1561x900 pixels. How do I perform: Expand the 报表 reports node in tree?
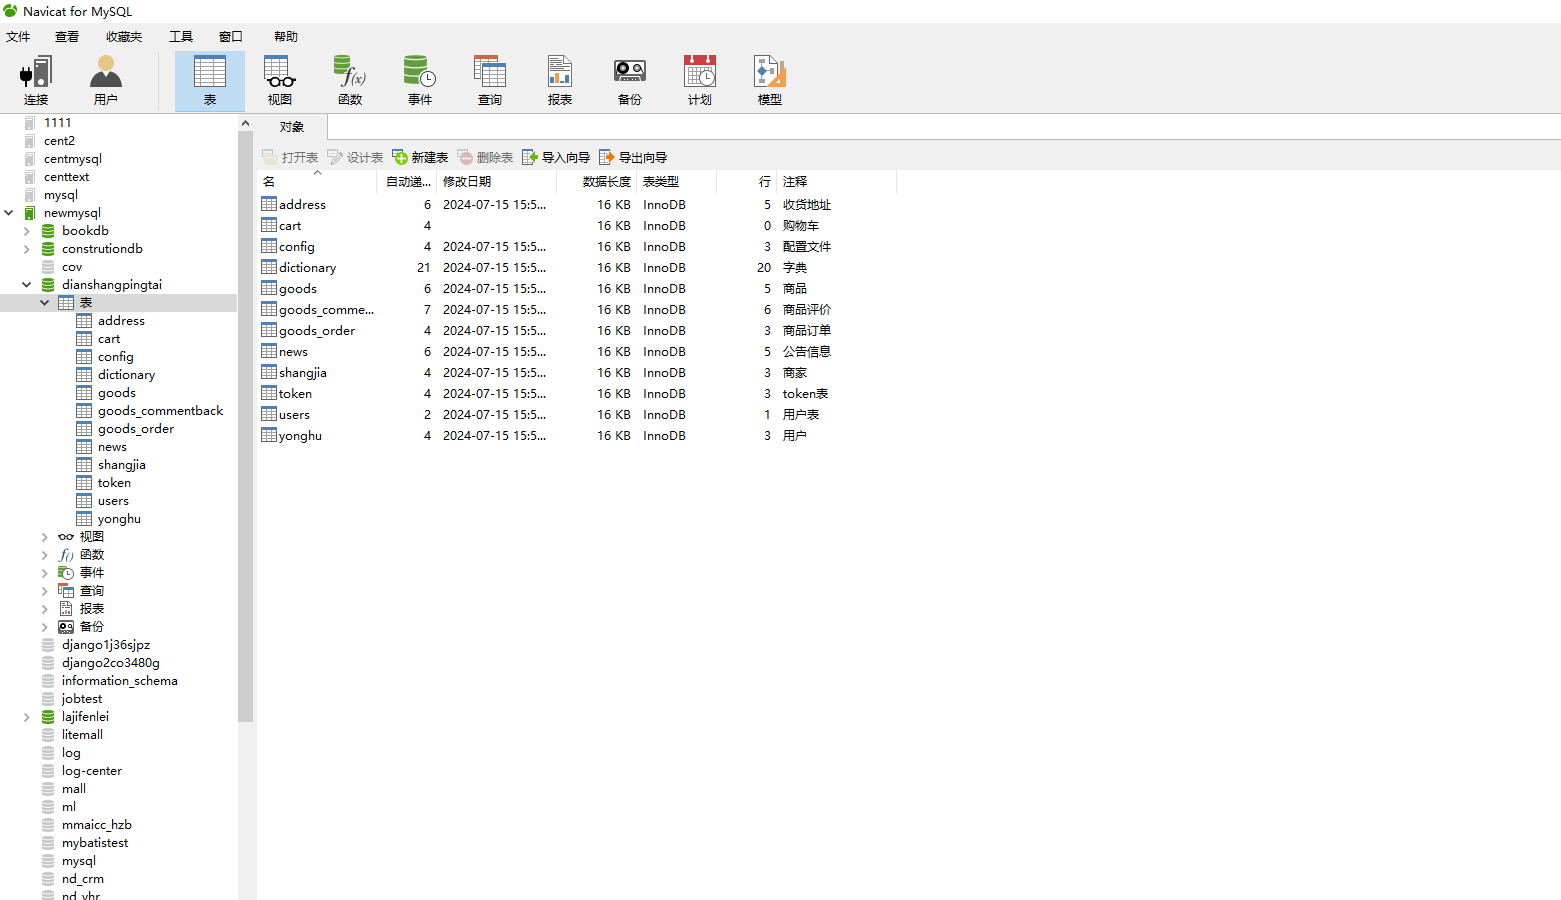coord(45,609)
